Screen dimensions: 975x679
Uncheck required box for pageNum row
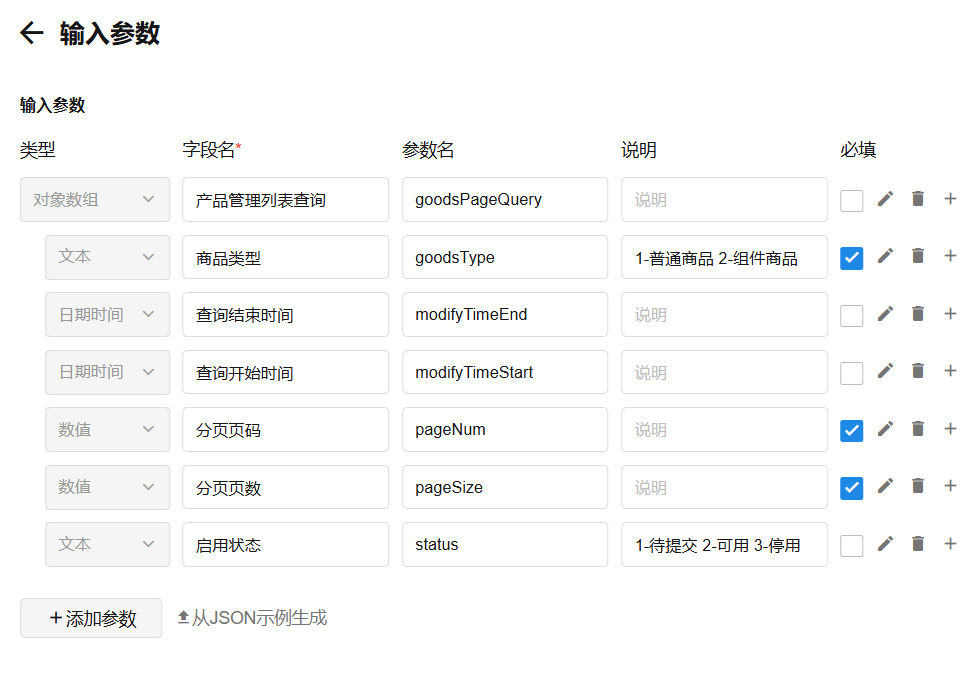[851, 430]
